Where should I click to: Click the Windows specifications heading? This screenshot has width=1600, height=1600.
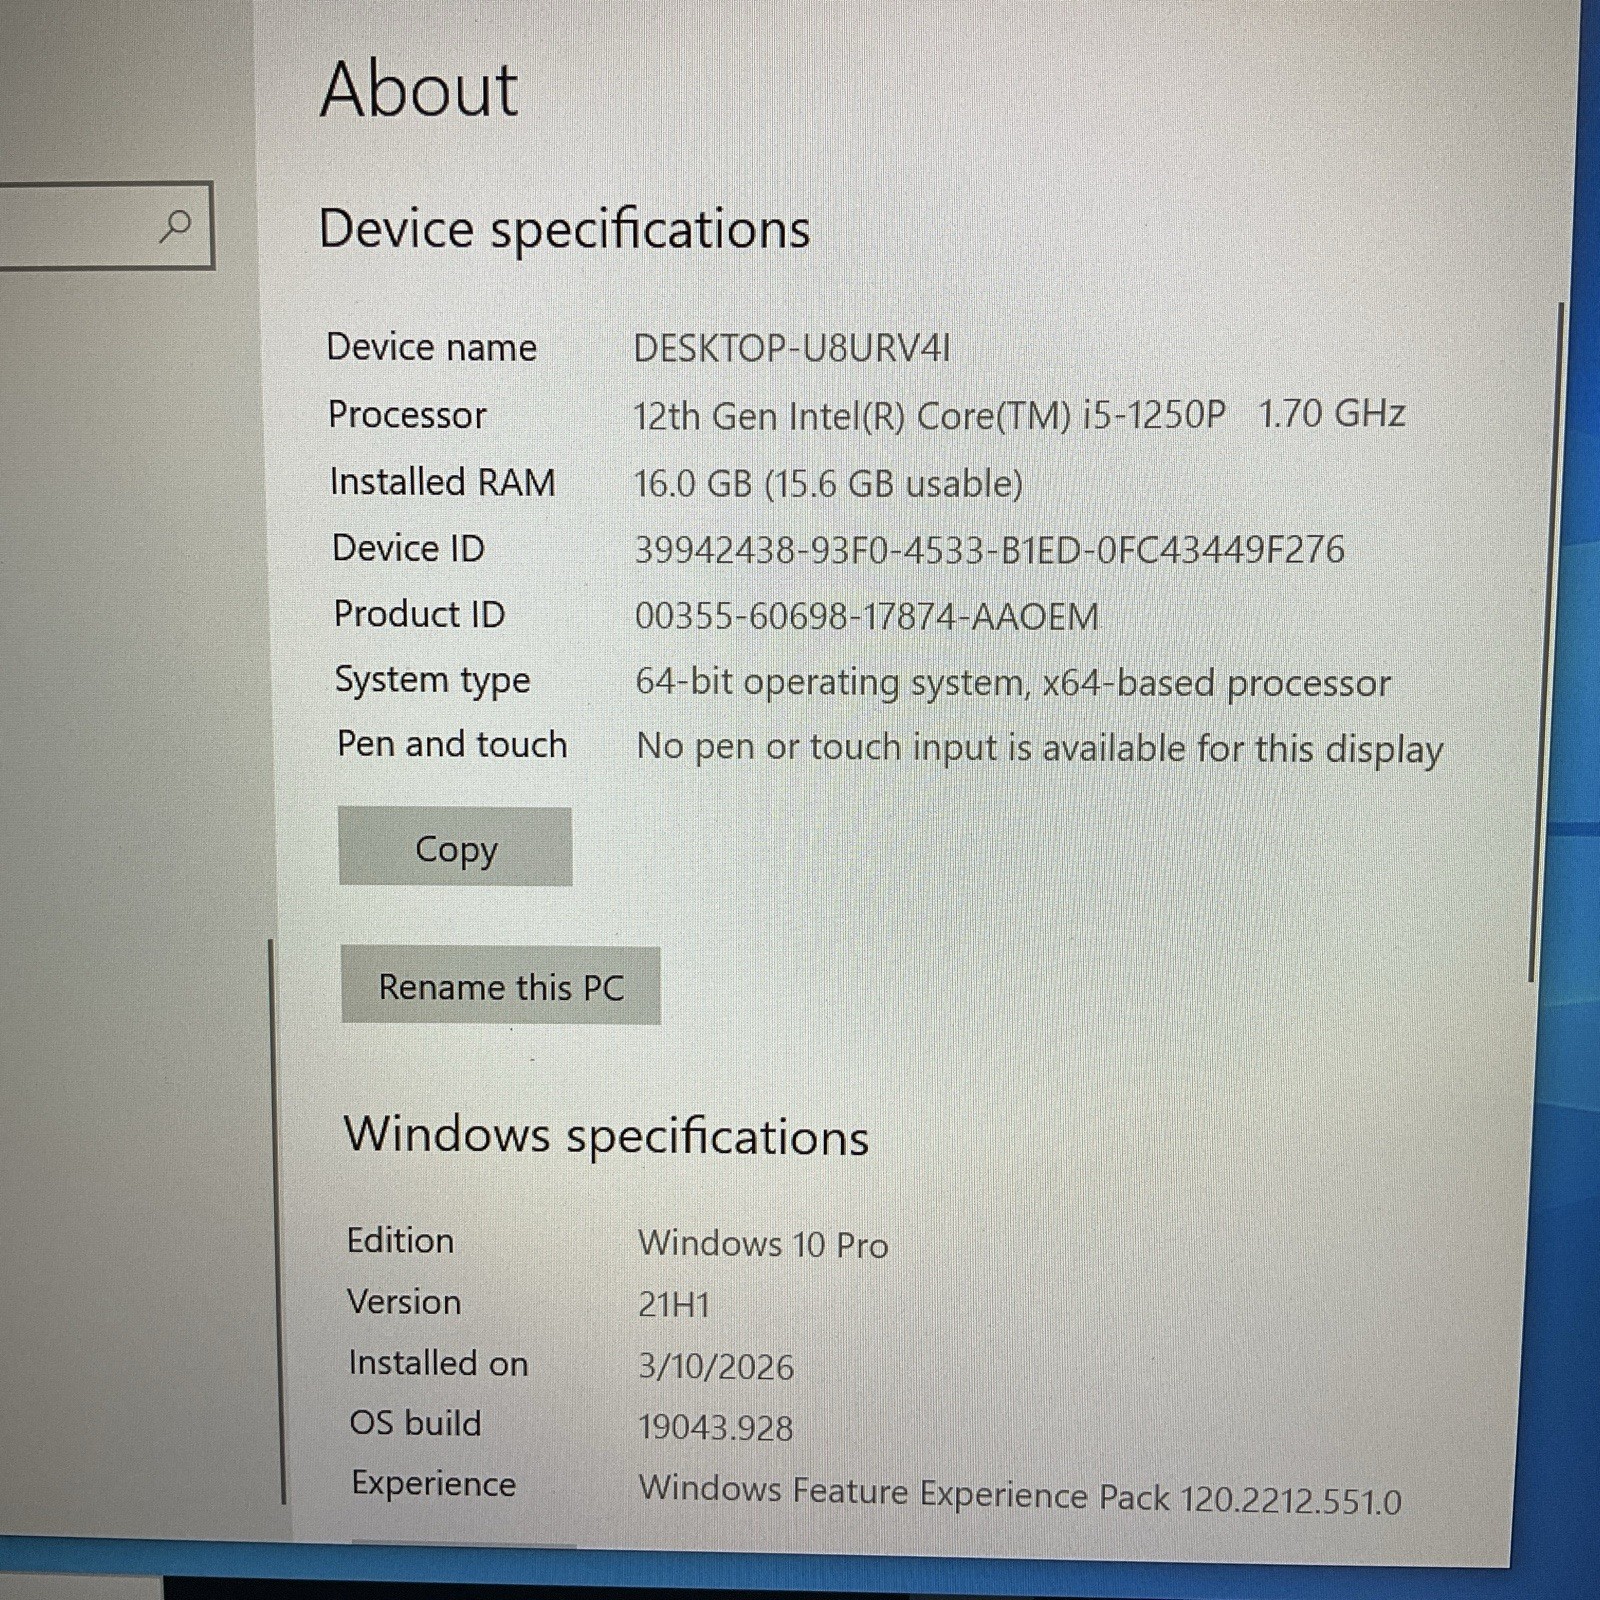[606, 1135]
